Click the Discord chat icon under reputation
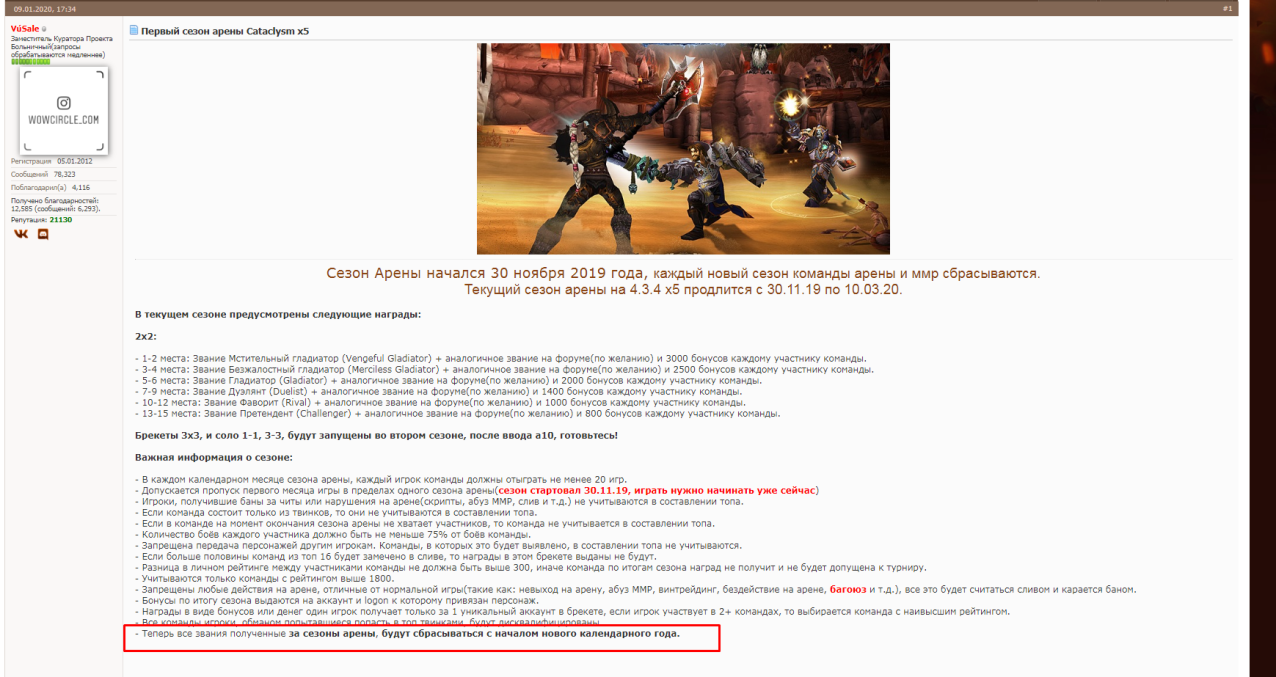Viewport: 1276px width, 677px height. point(43,234)
